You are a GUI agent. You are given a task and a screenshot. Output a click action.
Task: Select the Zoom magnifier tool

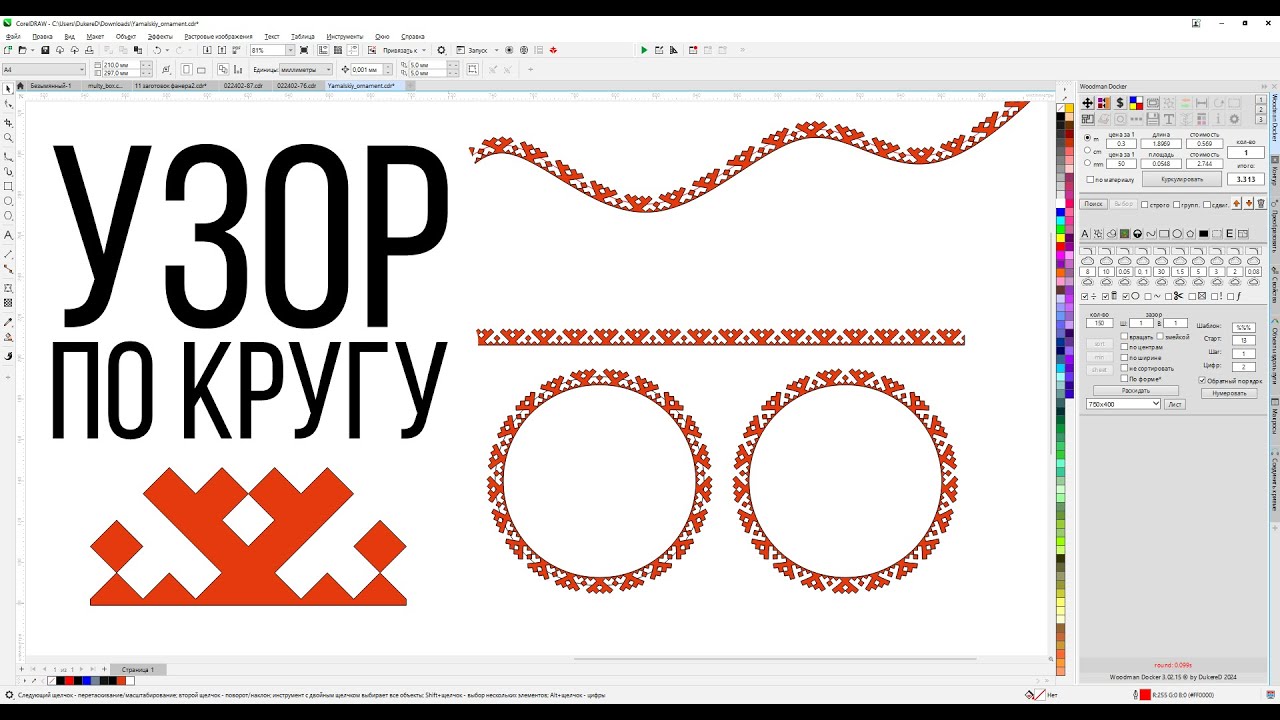(x=9, y=138)
